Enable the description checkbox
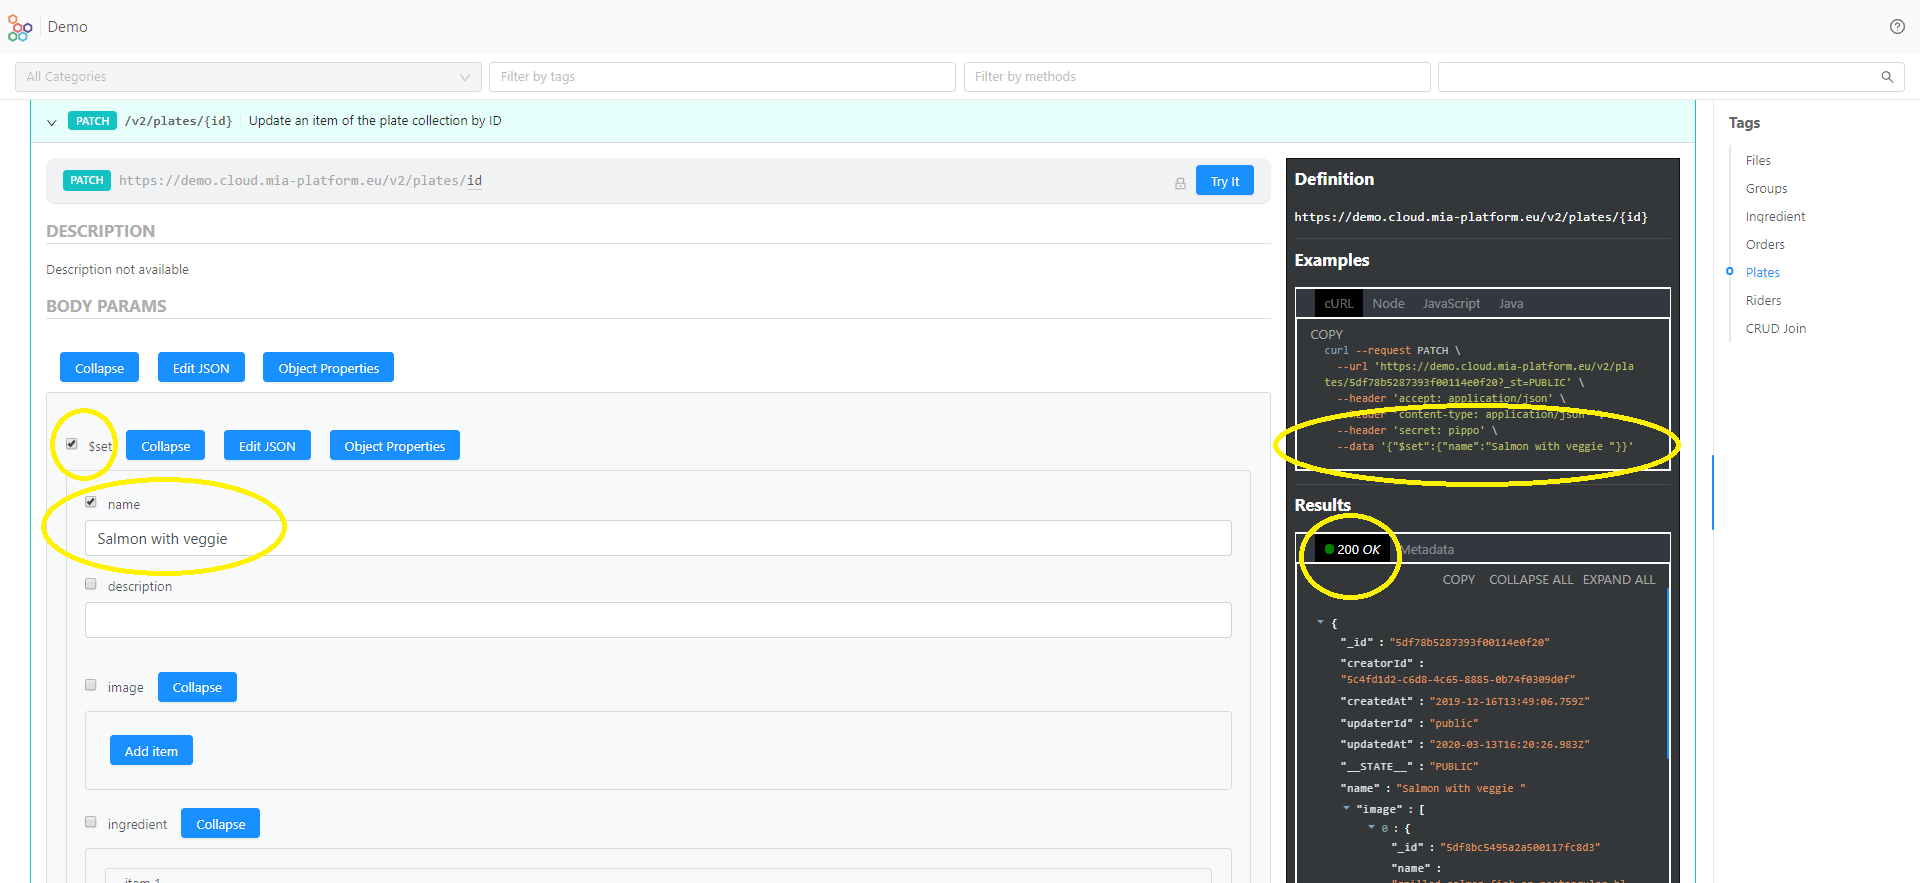This screenshot has height=883, width=1920. pyautogui.click(x=91, y=584)
